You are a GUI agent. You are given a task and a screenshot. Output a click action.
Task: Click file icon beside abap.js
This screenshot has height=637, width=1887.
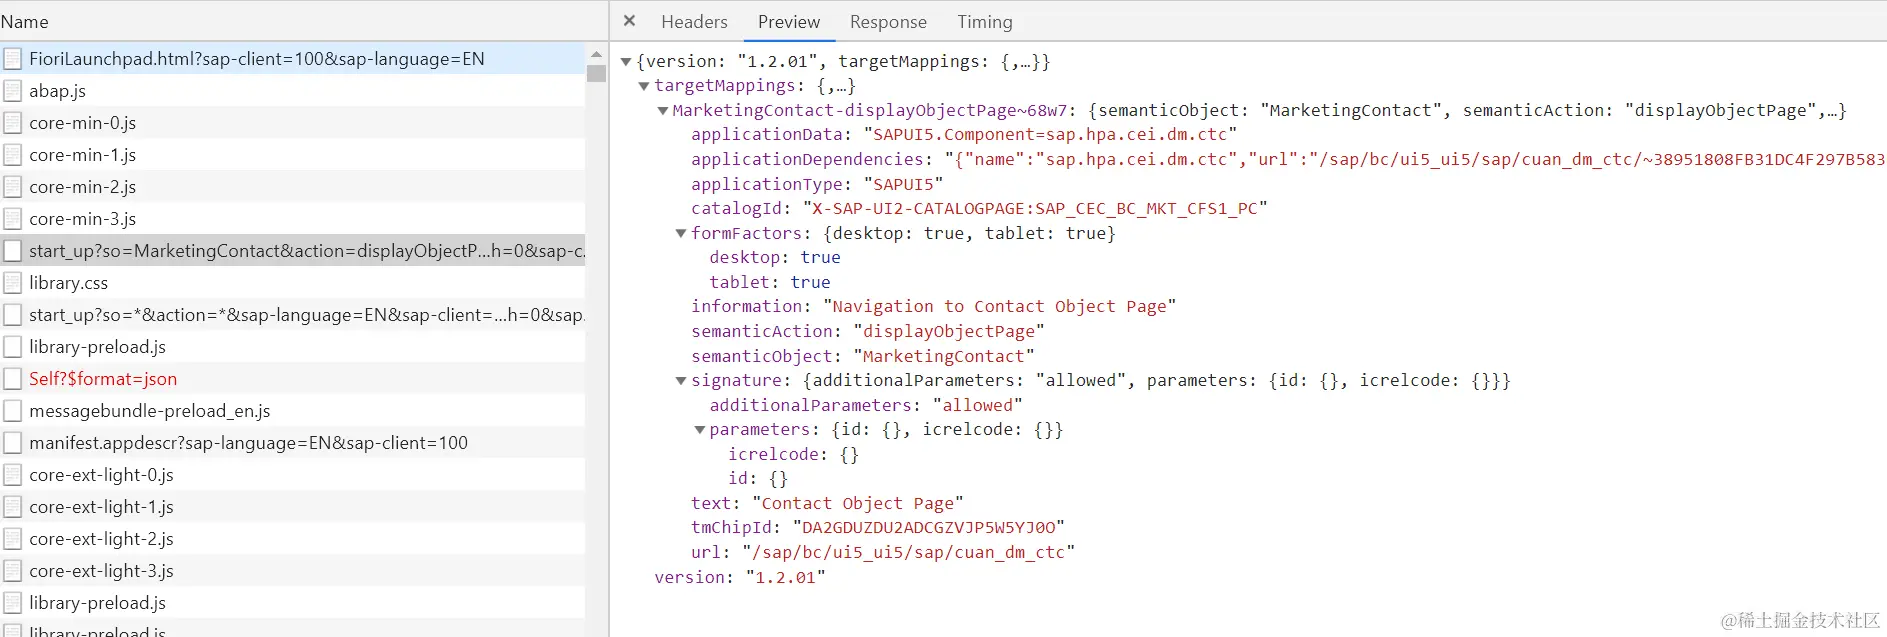(13, 91)
